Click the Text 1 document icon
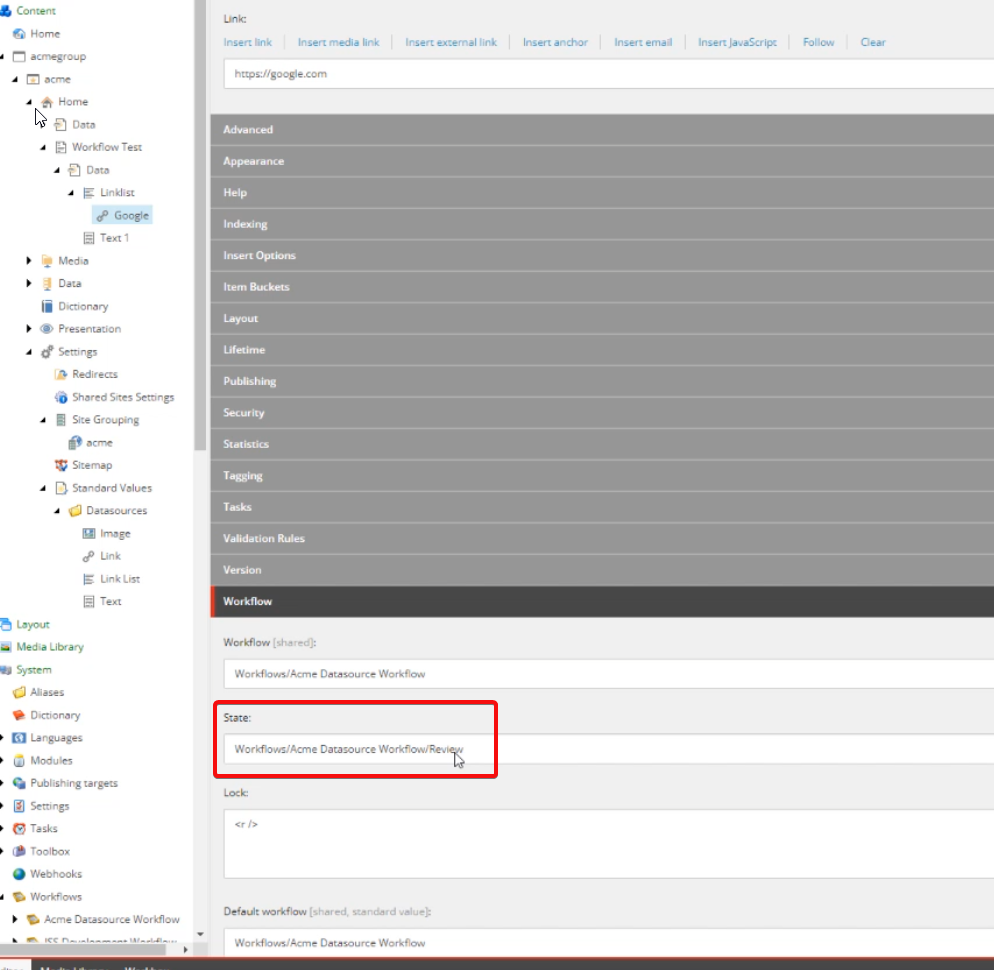994x970 pixels. click(x=89, y=238)
